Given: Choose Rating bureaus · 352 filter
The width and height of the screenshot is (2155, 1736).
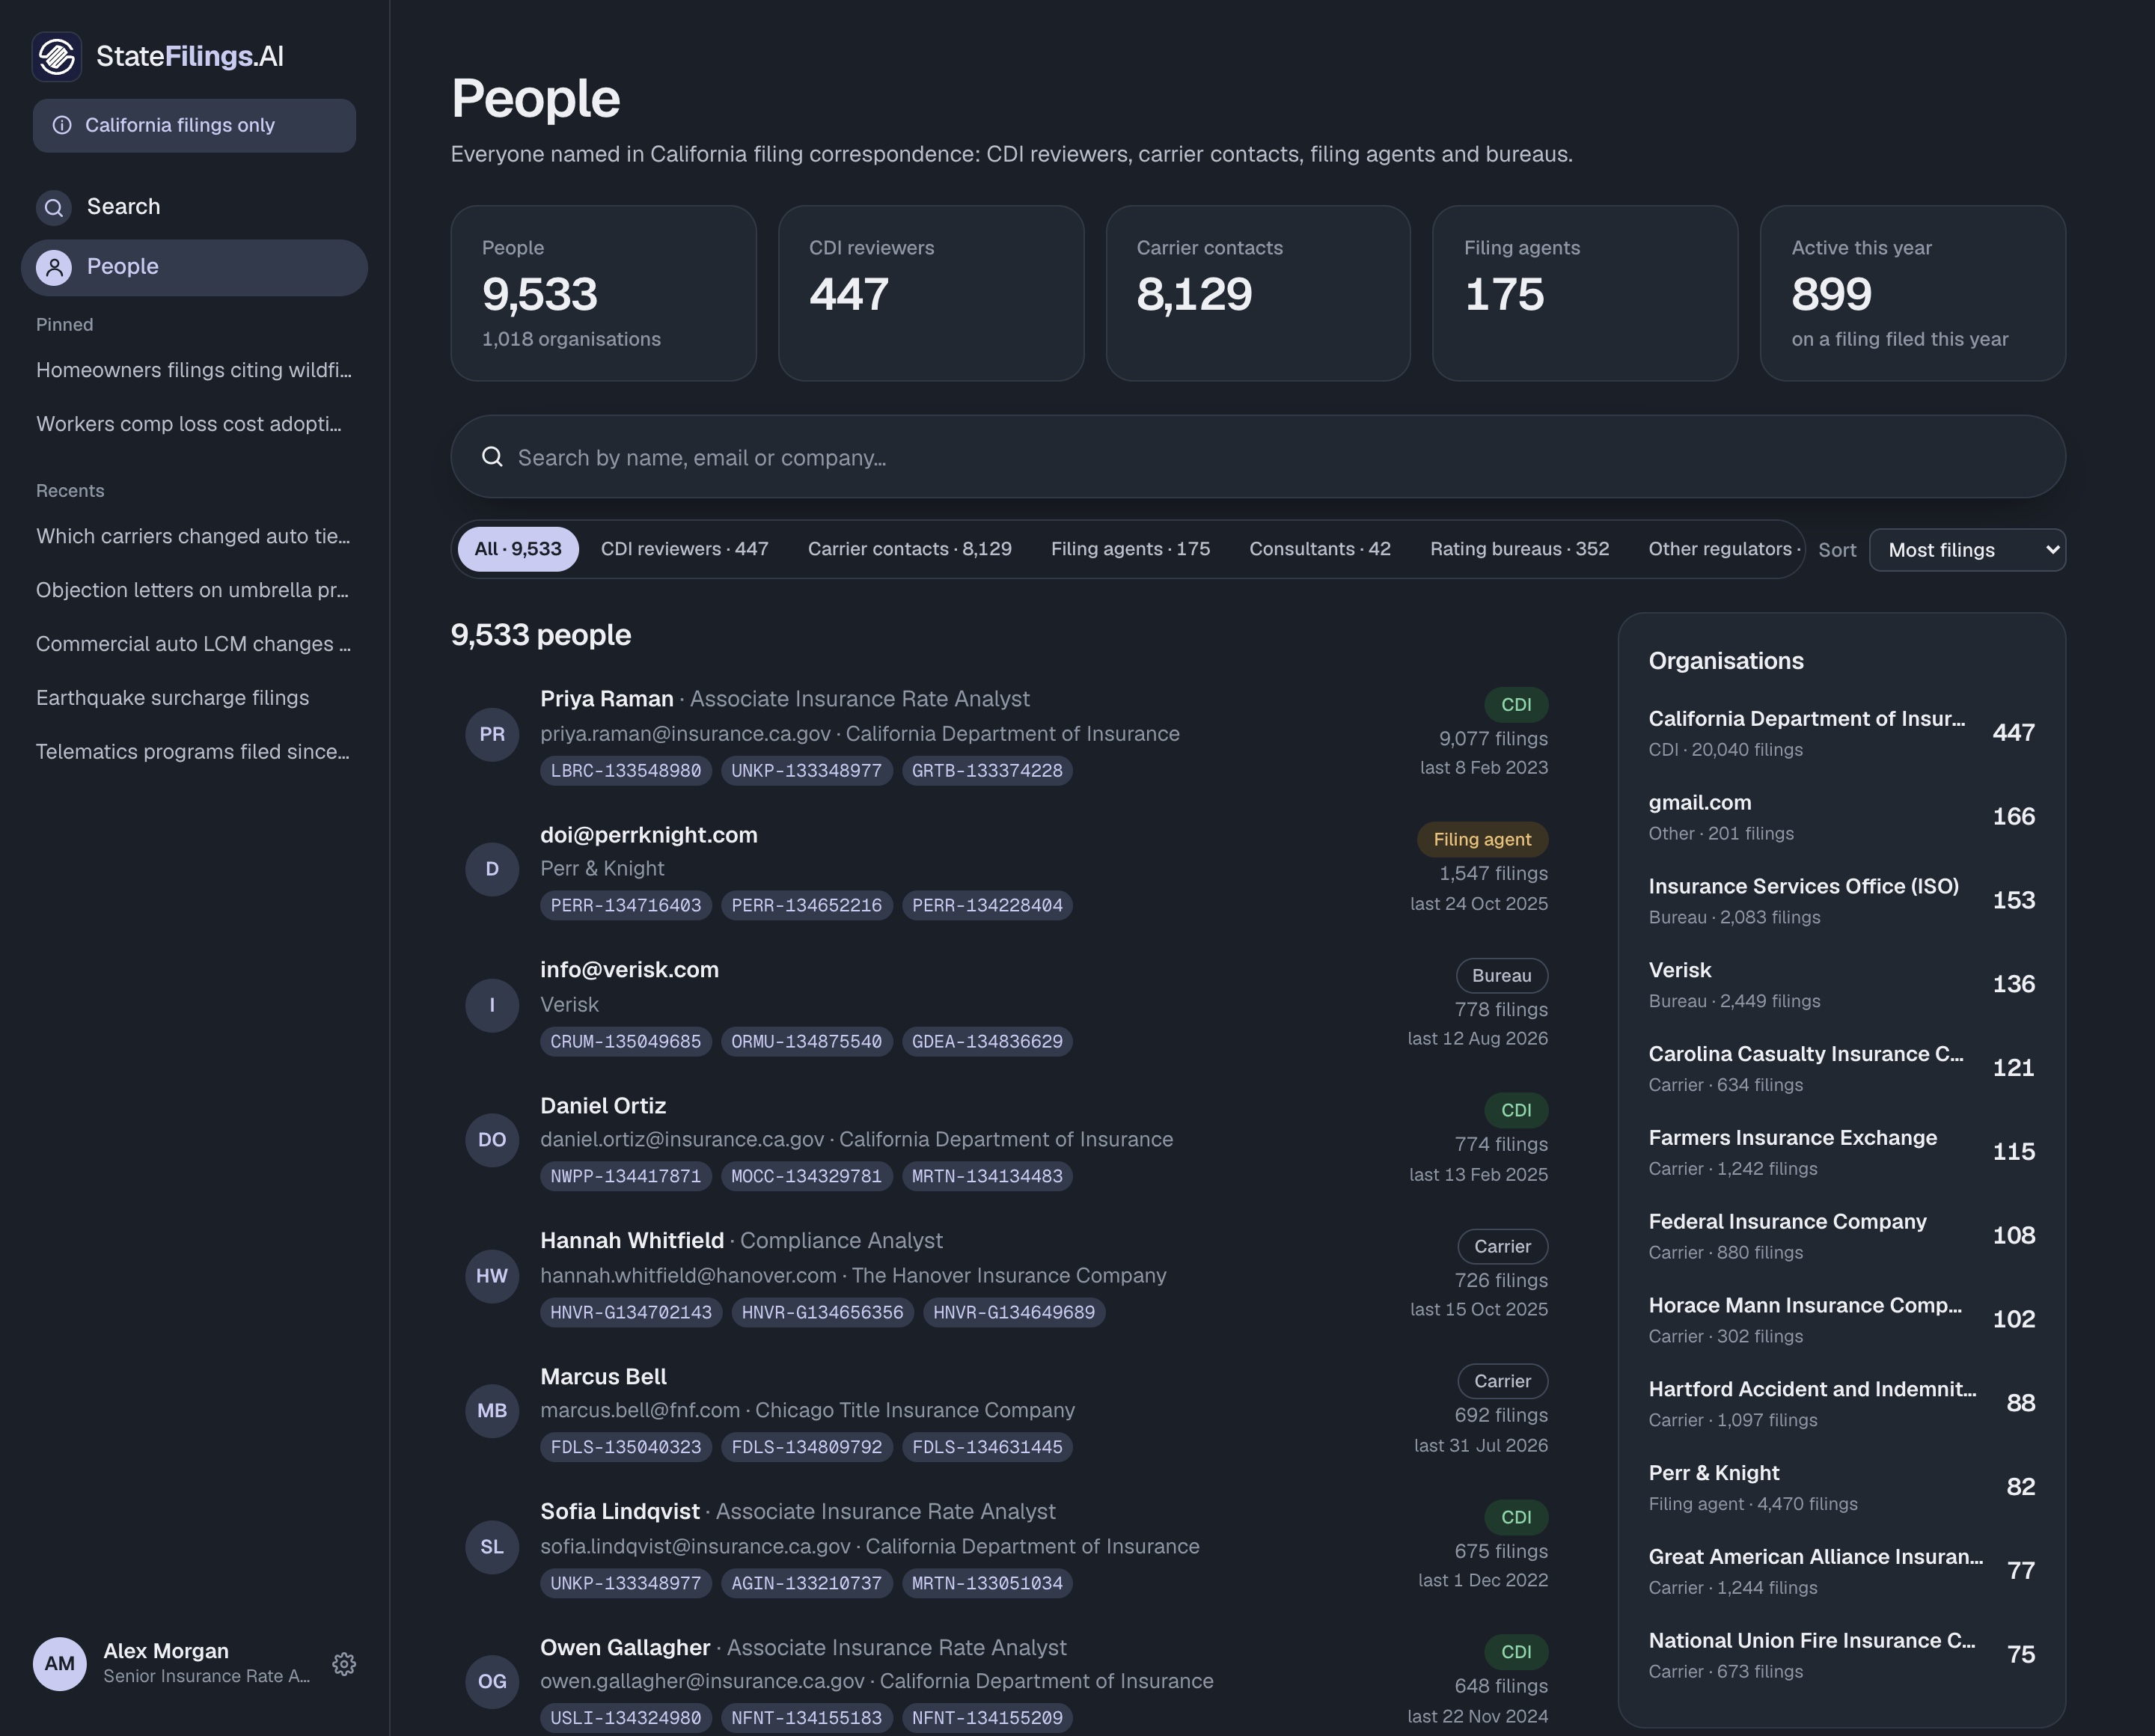Looking at the screenshot, I should point(1520,549).
